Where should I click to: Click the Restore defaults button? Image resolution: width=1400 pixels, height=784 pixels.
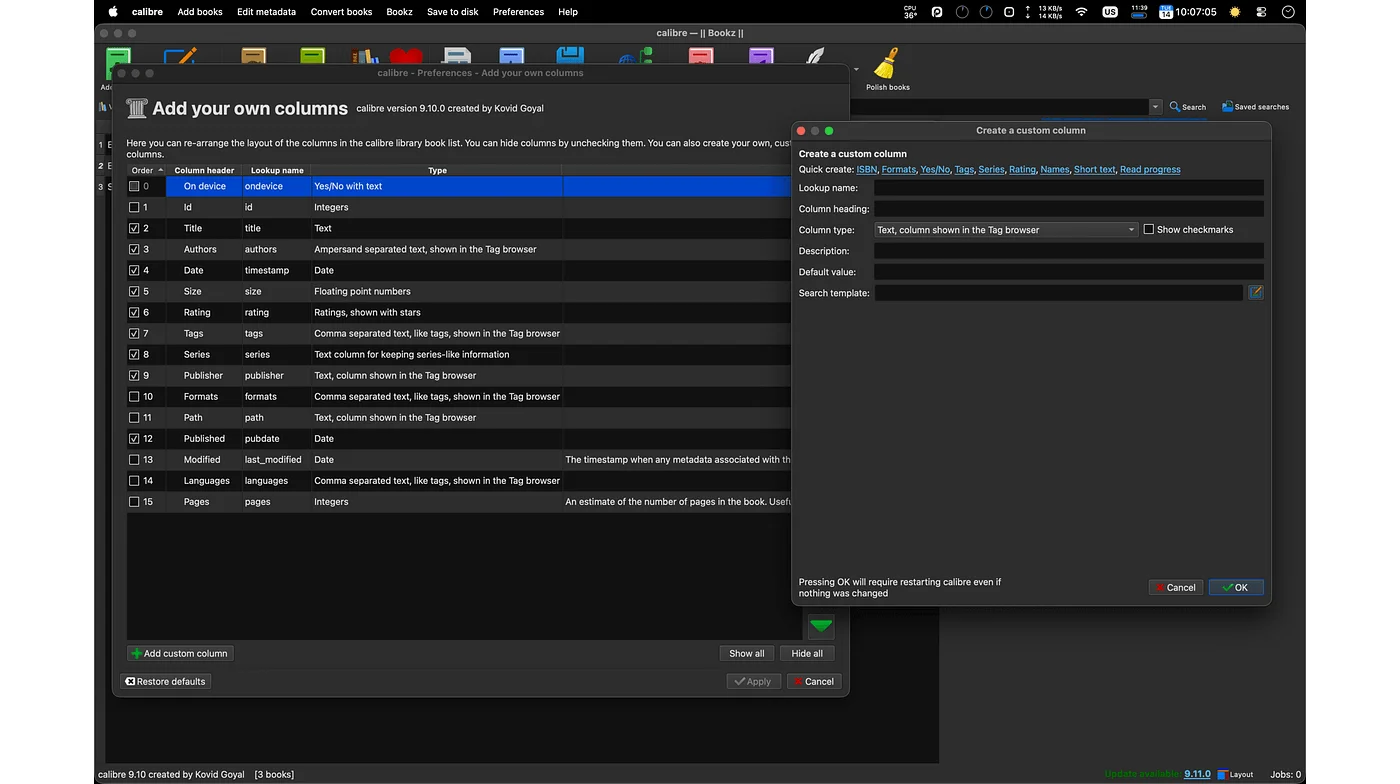point(165,681)
